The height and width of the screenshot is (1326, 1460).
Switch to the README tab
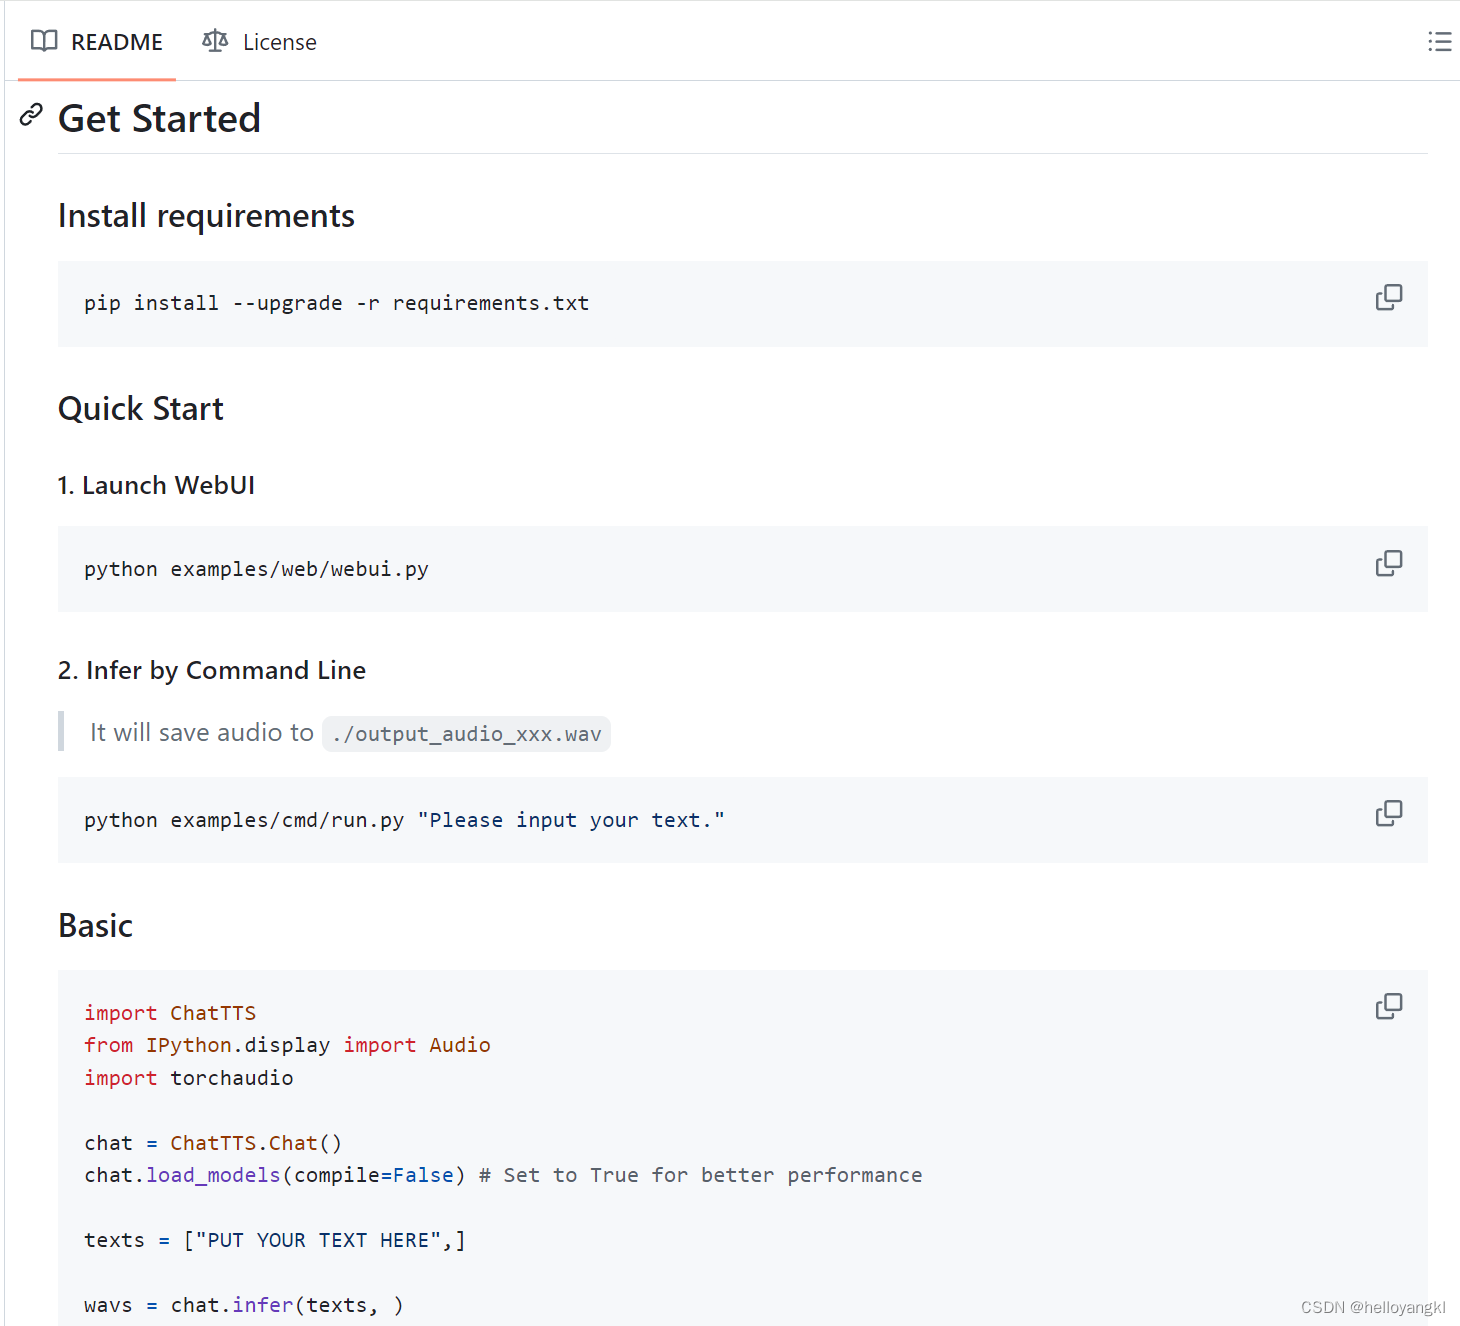point(97,42)
